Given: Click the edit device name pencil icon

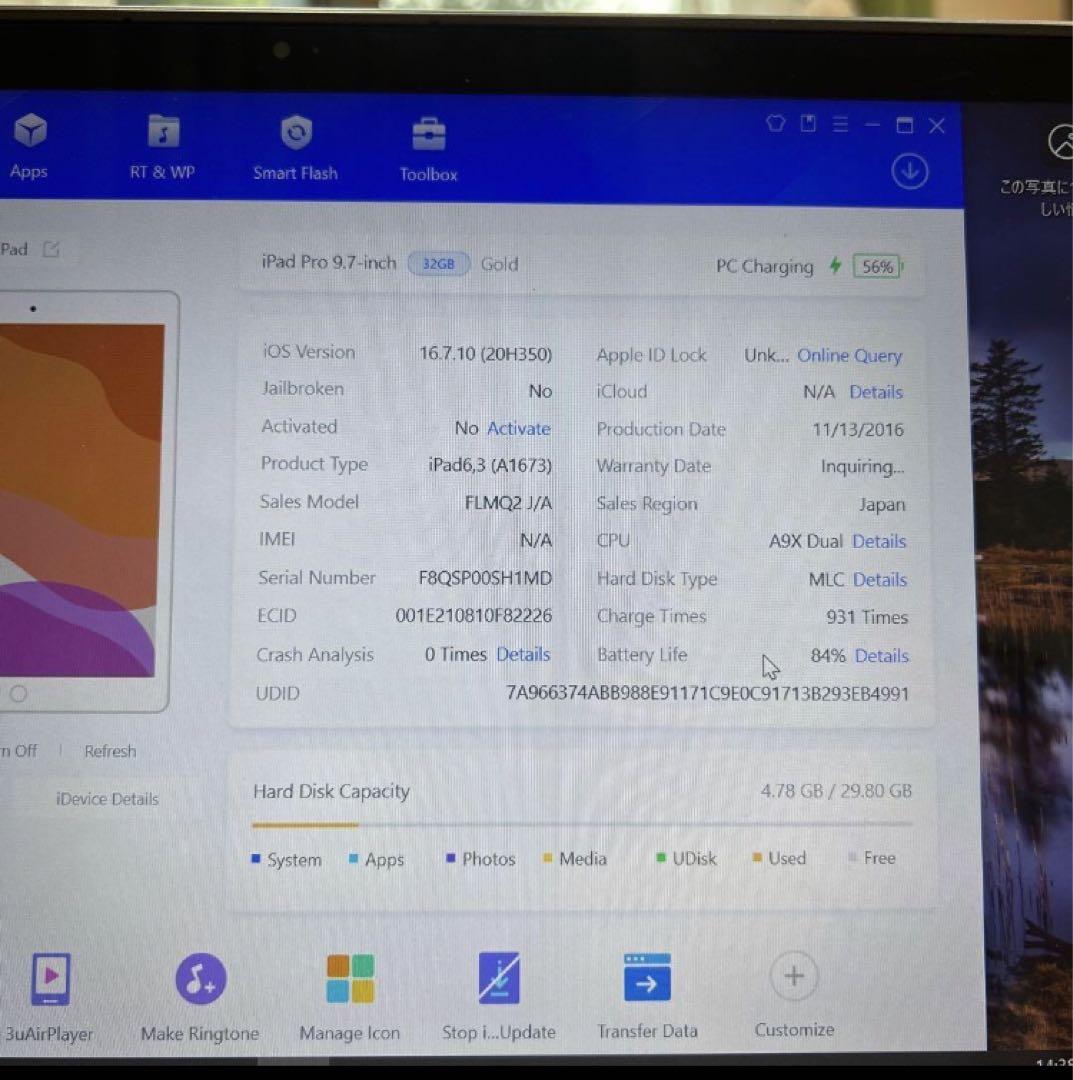Looking at the screenshot, I should 51,249.
